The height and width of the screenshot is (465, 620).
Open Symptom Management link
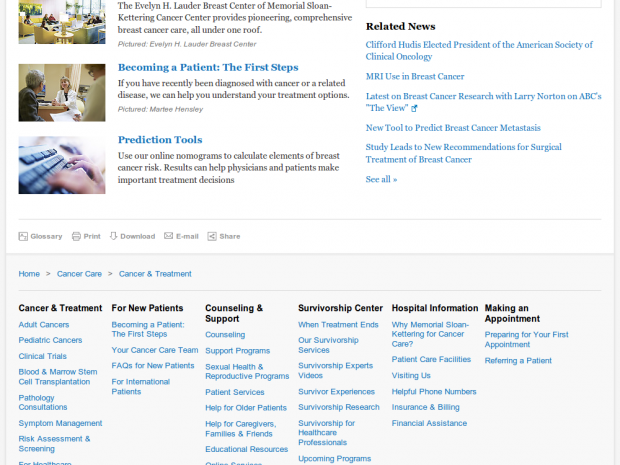click(x=60, y=423)
